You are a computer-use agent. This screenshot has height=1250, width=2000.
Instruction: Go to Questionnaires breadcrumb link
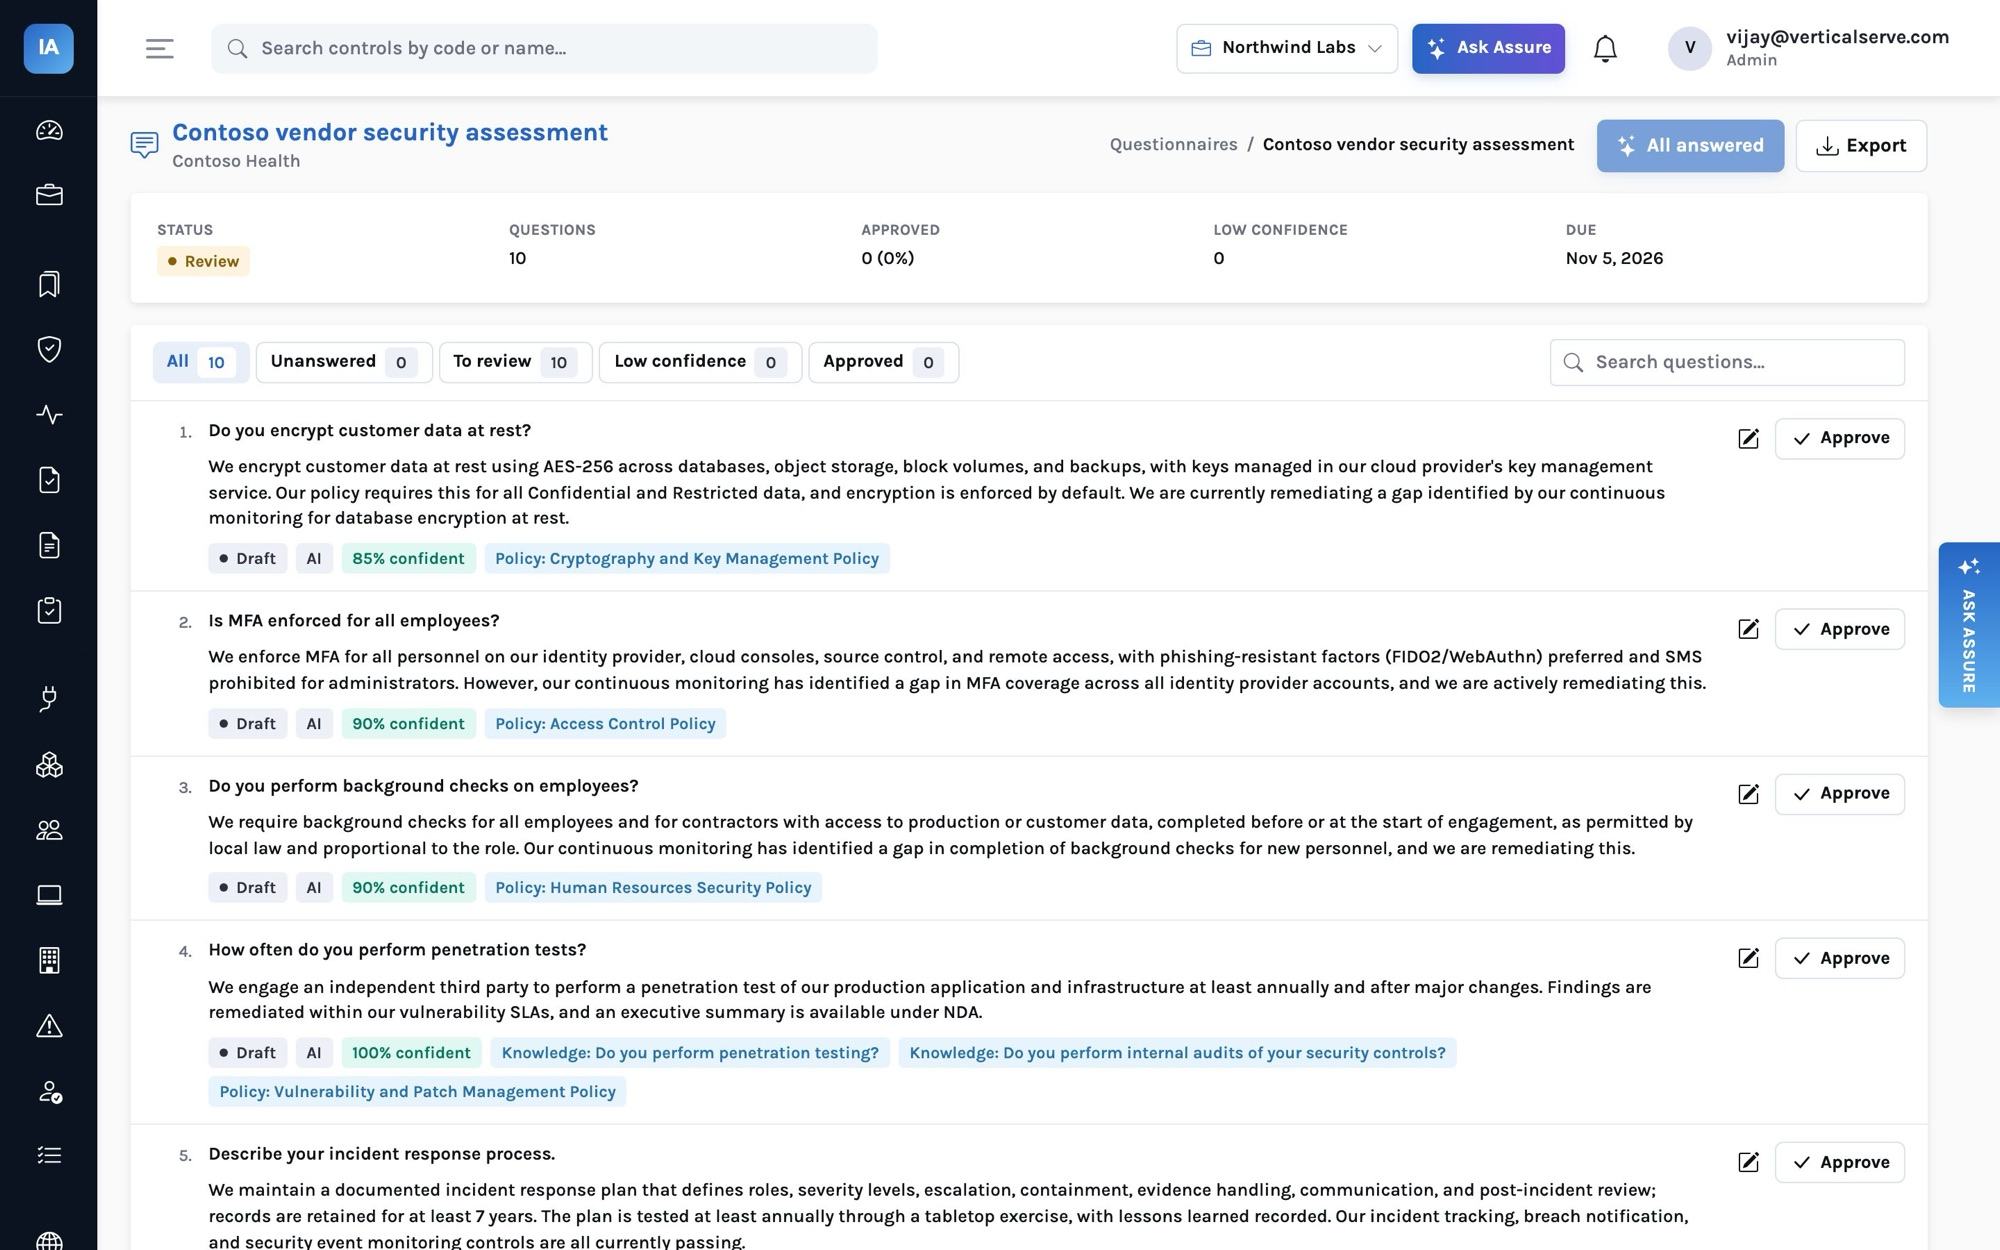[x=1173, y=145]
